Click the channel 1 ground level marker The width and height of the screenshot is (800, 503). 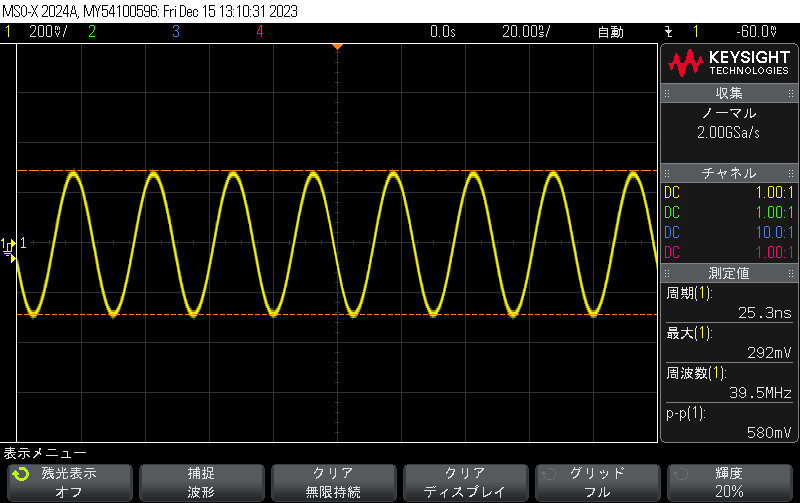click(x=10, y=243)
